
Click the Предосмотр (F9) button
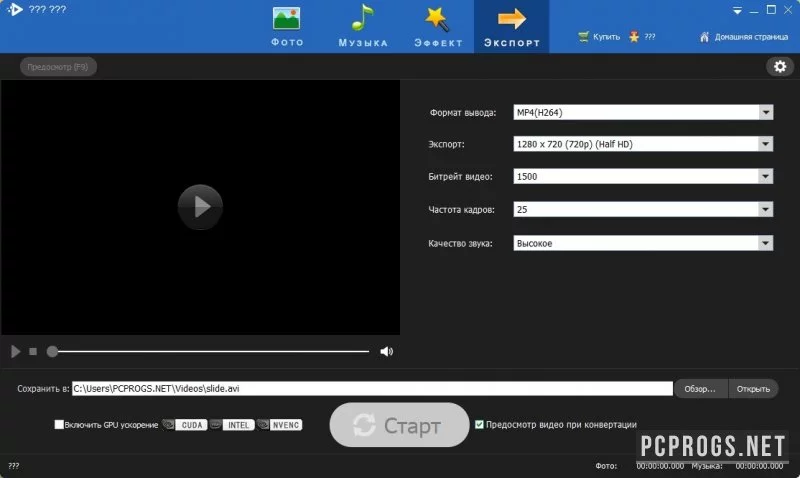58,67
